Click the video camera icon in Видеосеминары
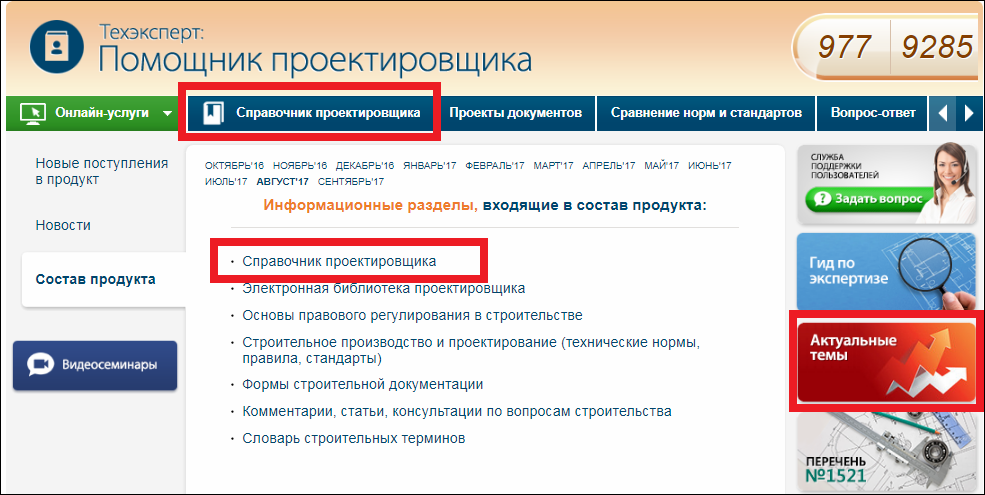985x495 pixels. 41,365
